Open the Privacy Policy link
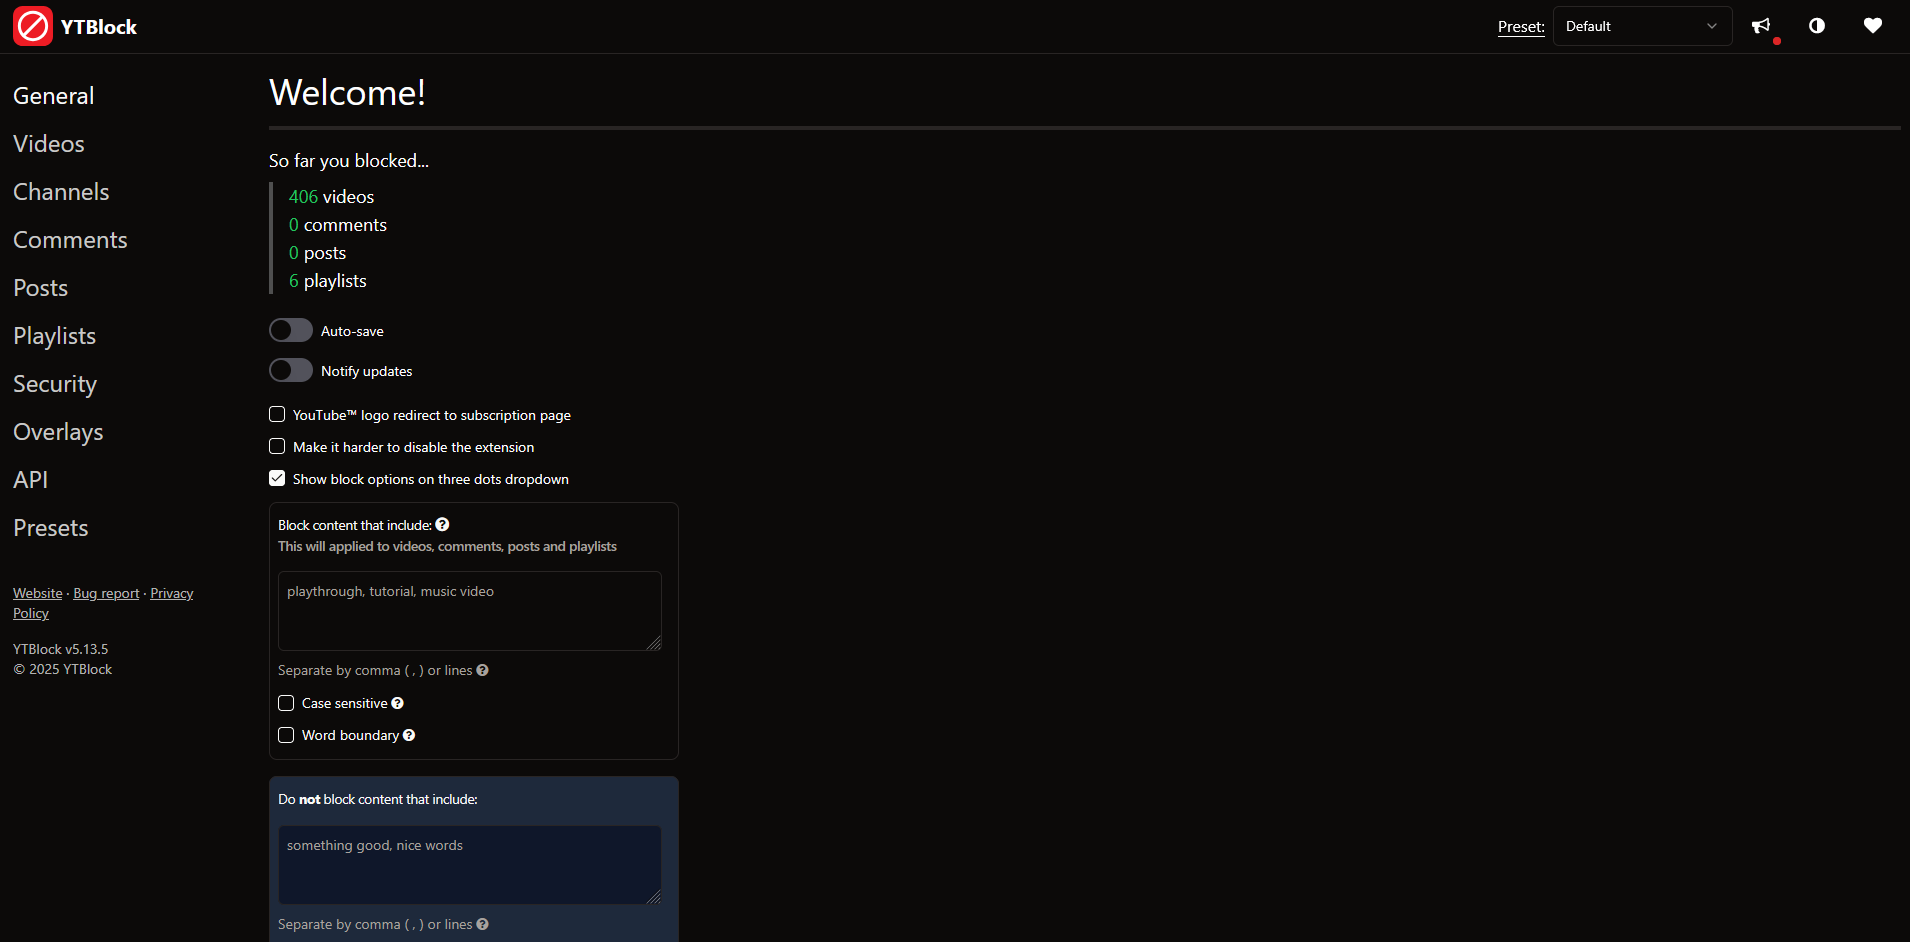The height and width of the screenshot is (942, 1910). coord(171,592)
